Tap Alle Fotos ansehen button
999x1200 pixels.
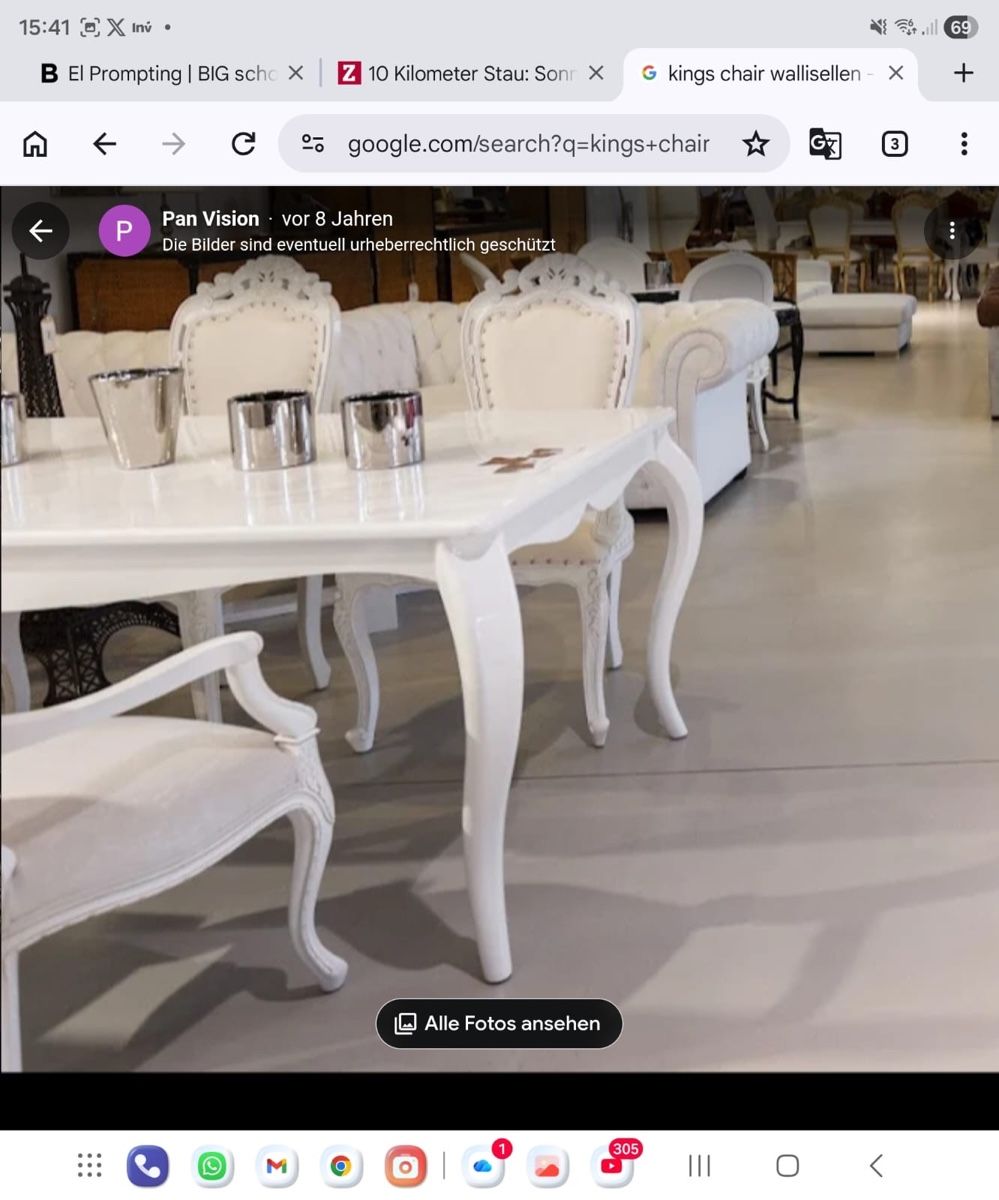(499, 1023)
